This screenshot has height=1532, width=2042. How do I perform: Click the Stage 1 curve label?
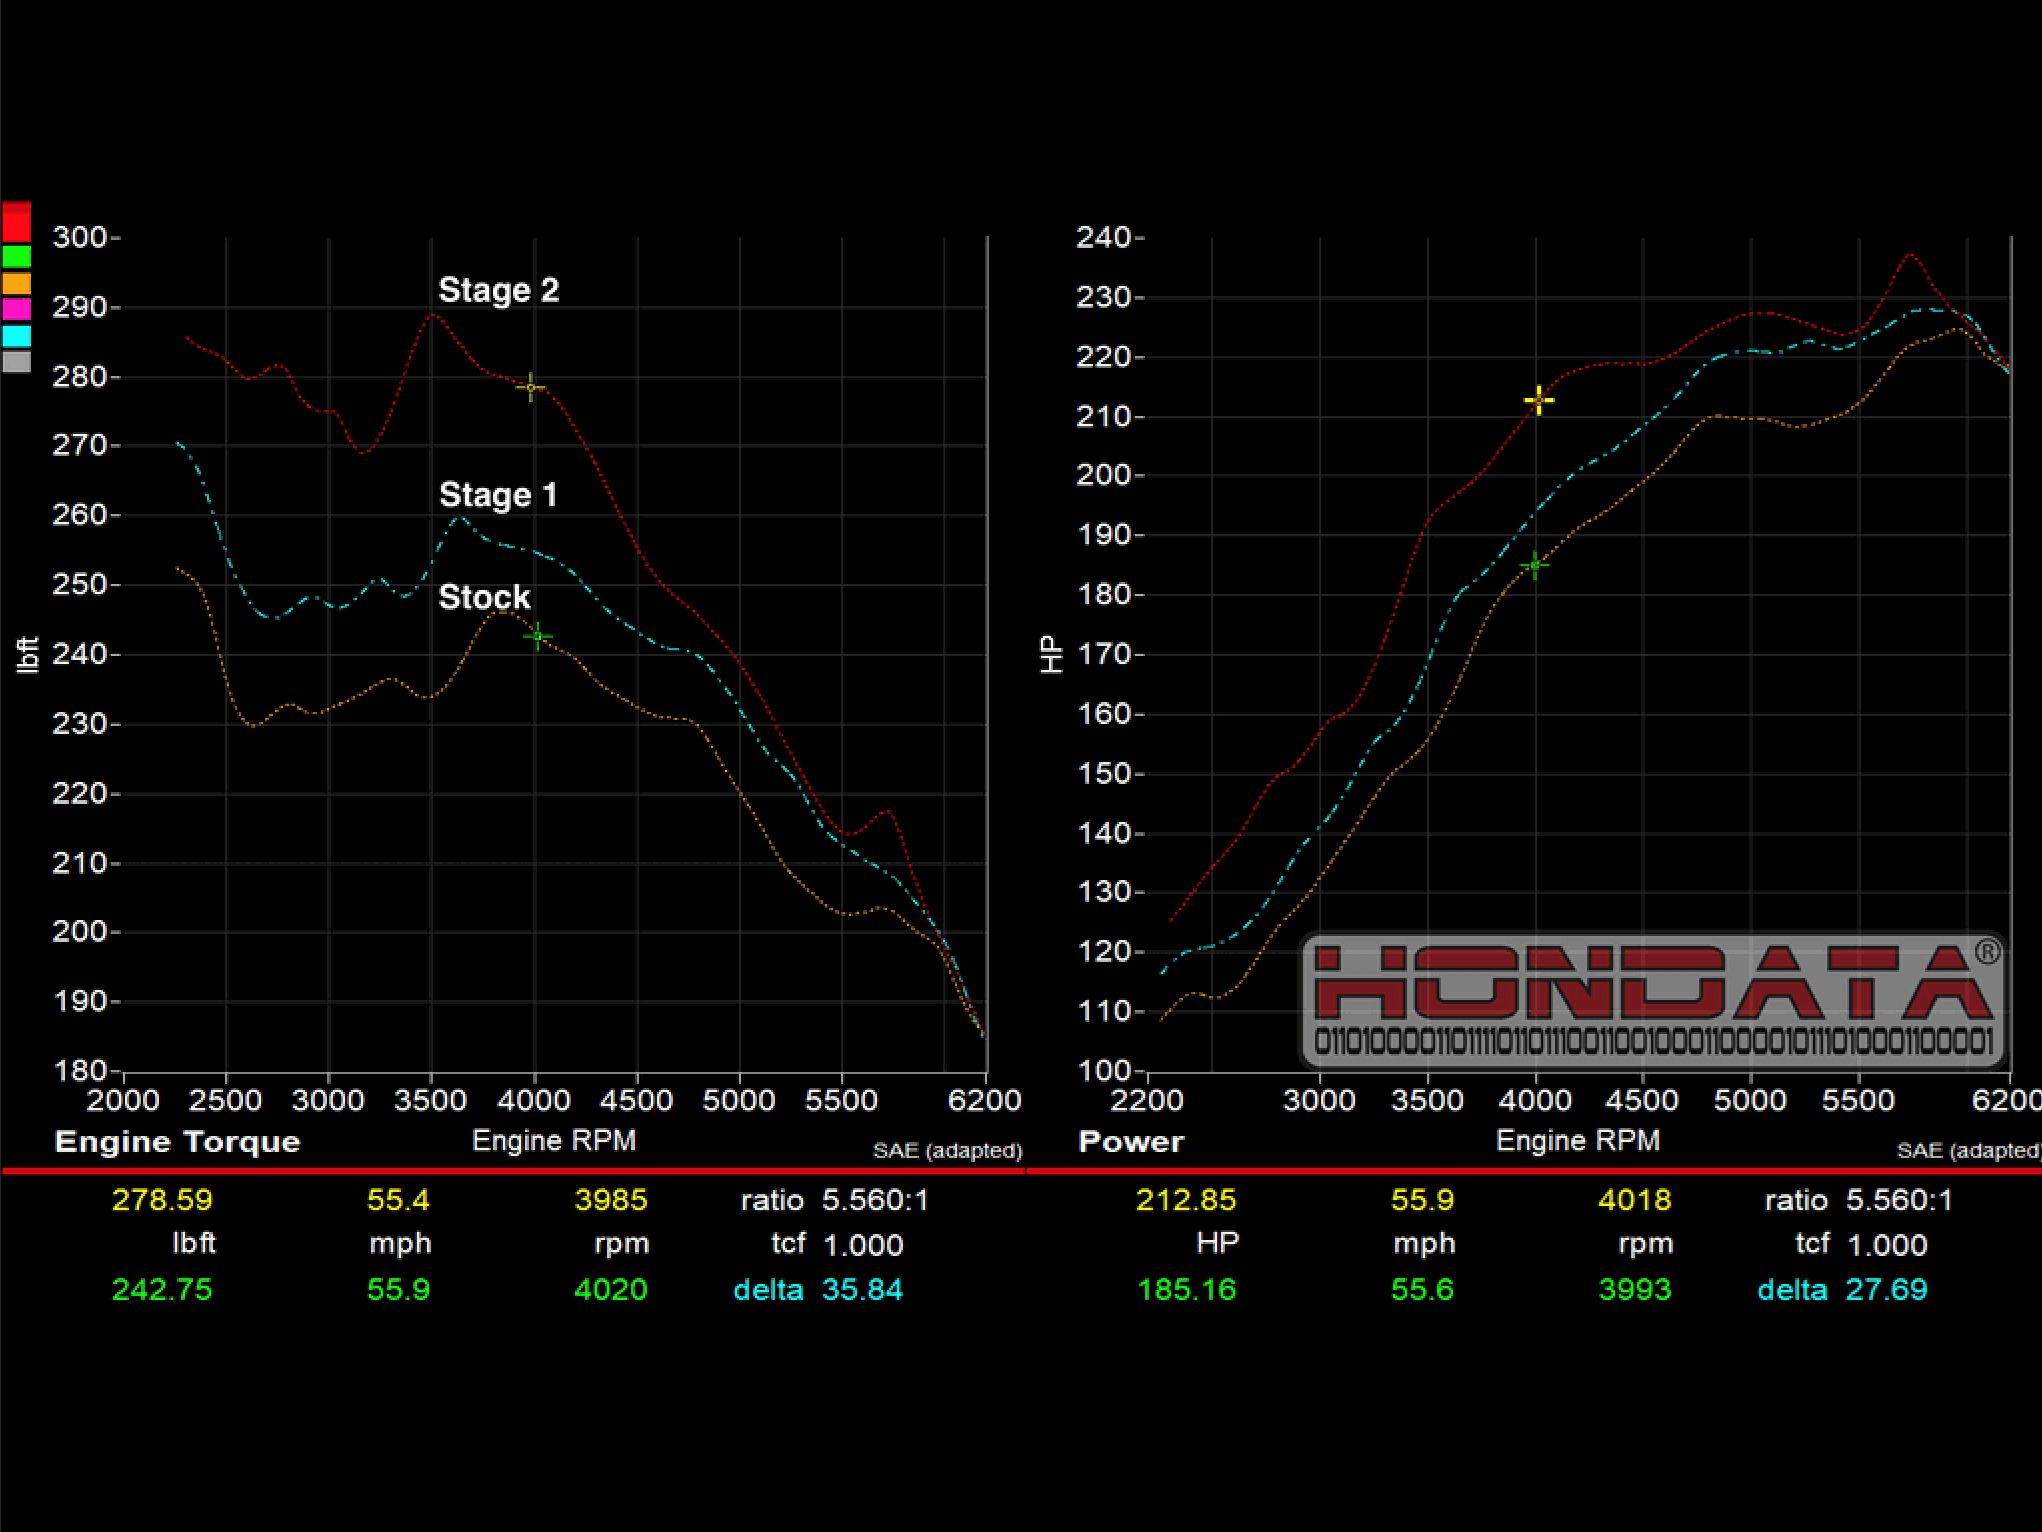[497, 495]
